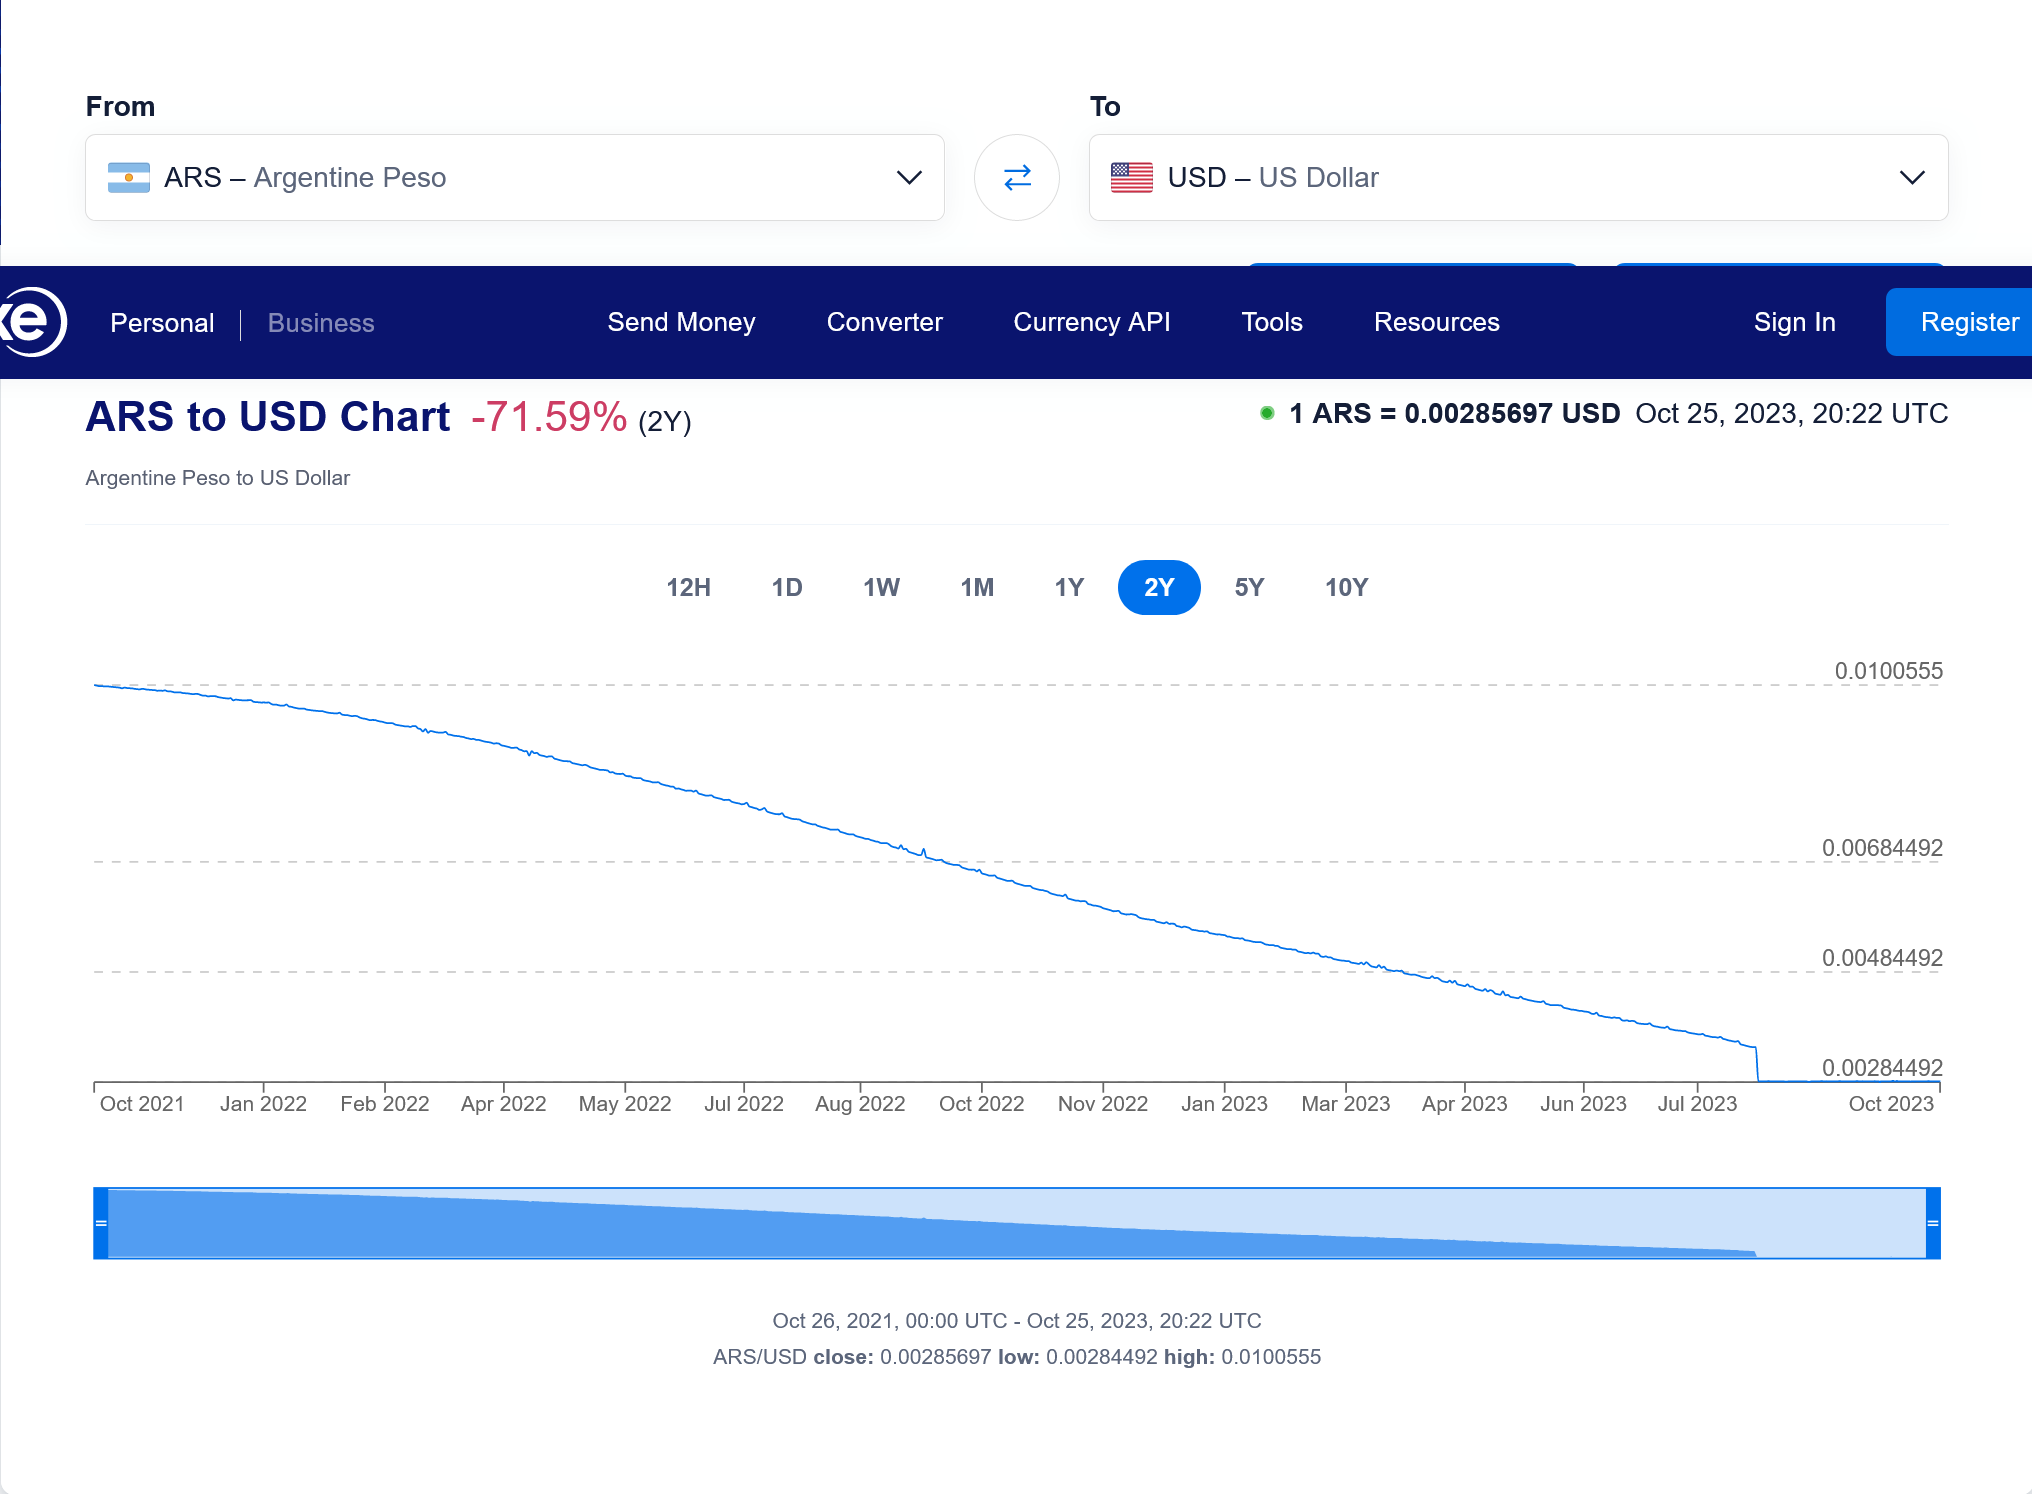Screen dimensions: 2032x1494
Task: Select the 1W chart range
Action: pyautogui.click(x=881, y=588)
